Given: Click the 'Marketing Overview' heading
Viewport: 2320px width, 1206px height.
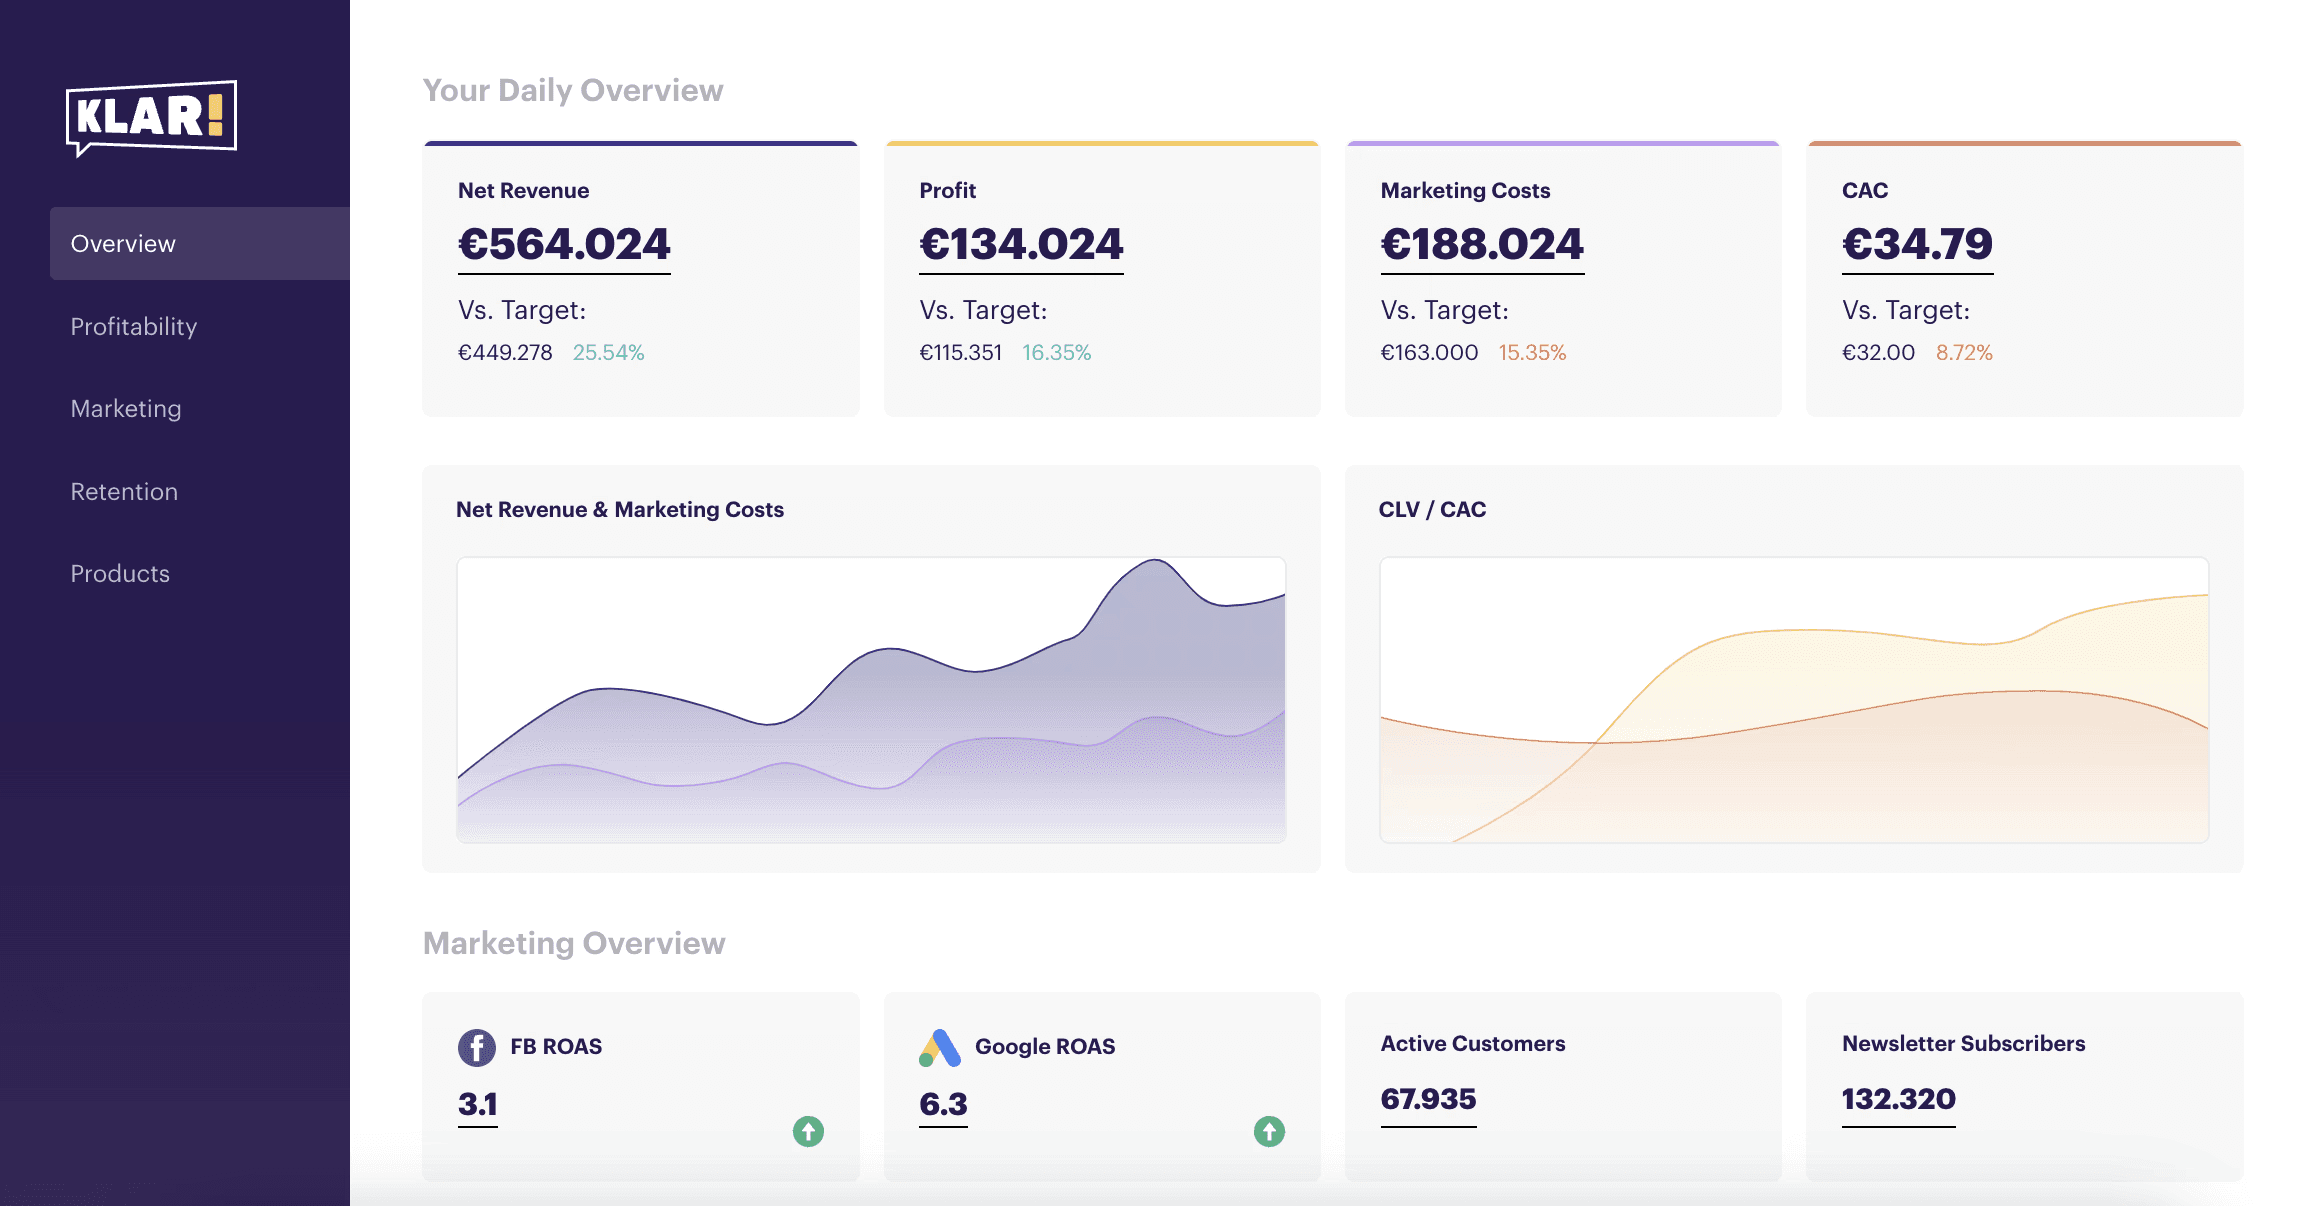Looking at the screenshot, I should click(574, 943).
